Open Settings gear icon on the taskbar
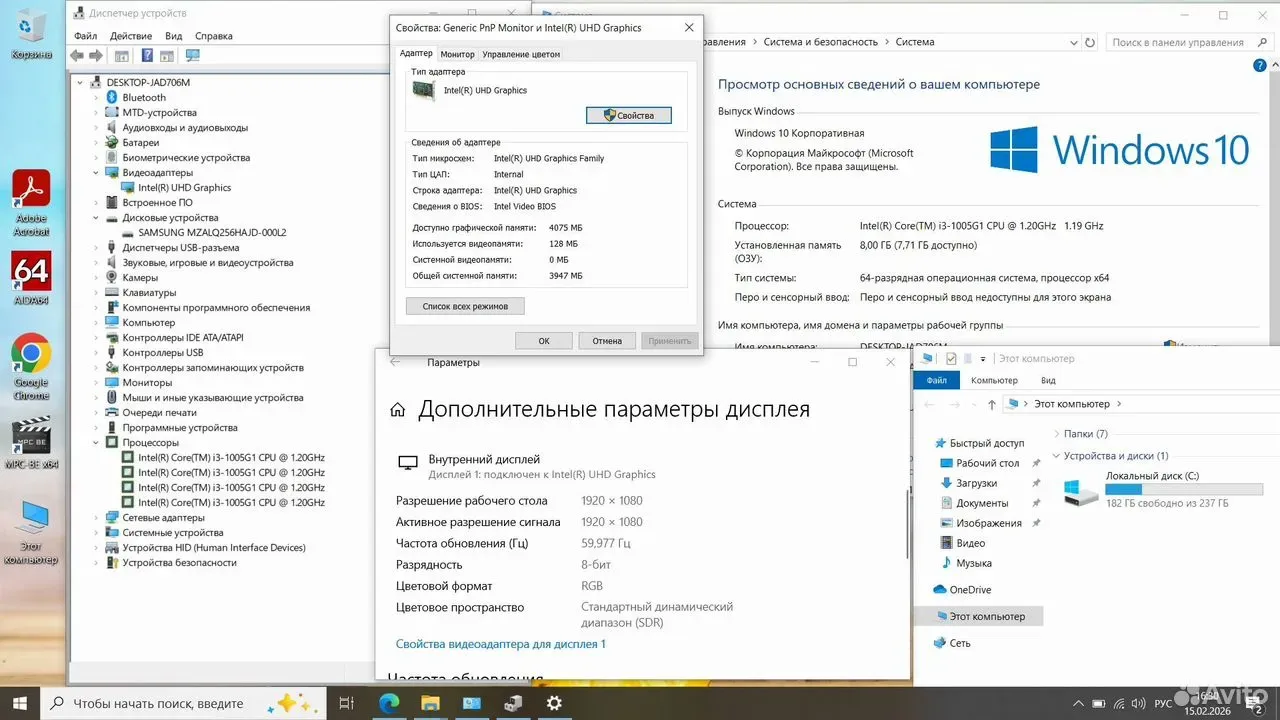The image size is (1280, 720). (x=554, y=703)
